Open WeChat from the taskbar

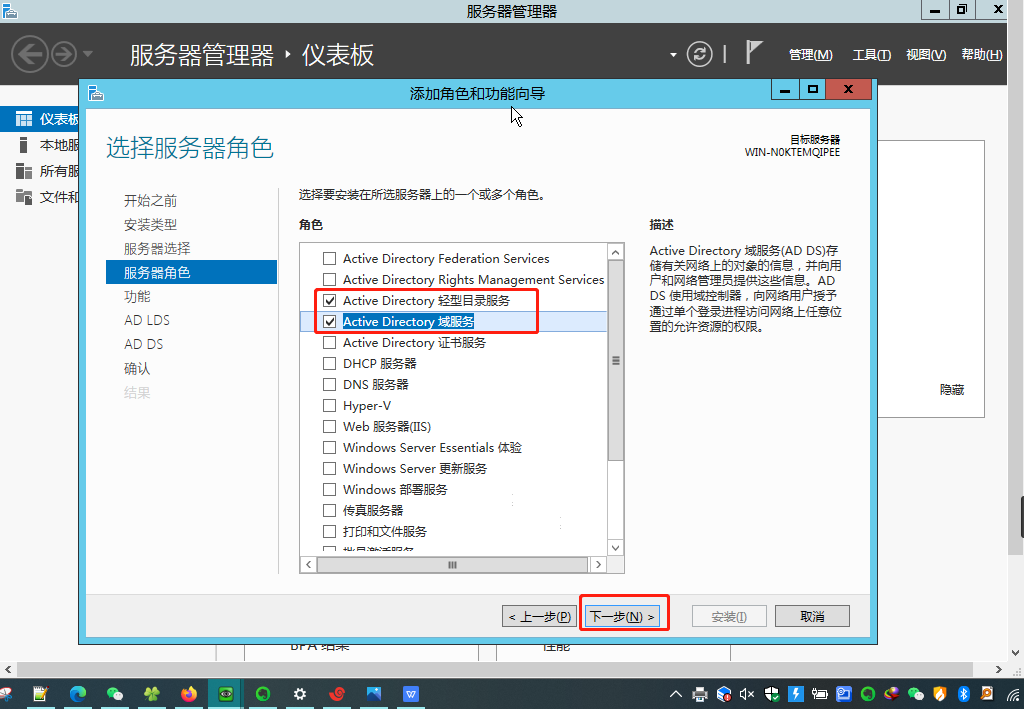click(x=115, y=694)
